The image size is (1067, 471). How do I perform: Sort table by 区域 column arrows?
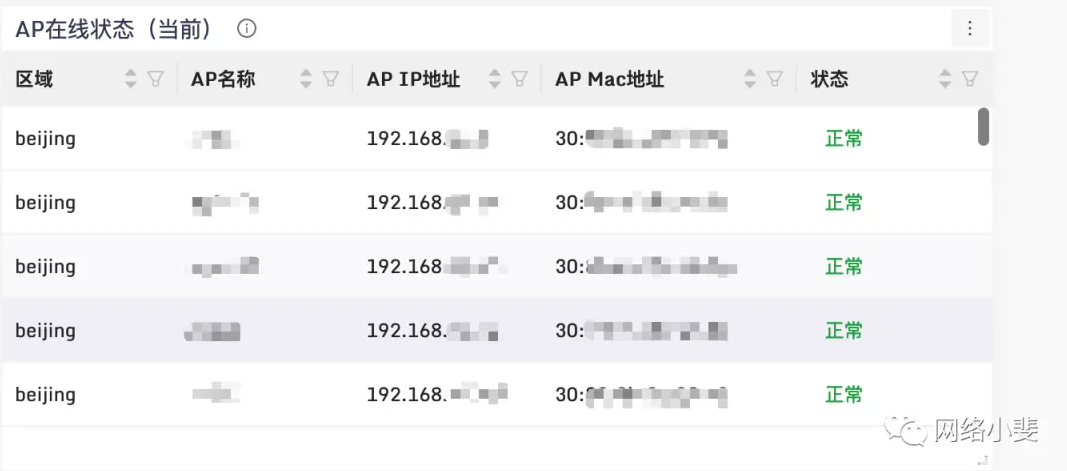131,79
